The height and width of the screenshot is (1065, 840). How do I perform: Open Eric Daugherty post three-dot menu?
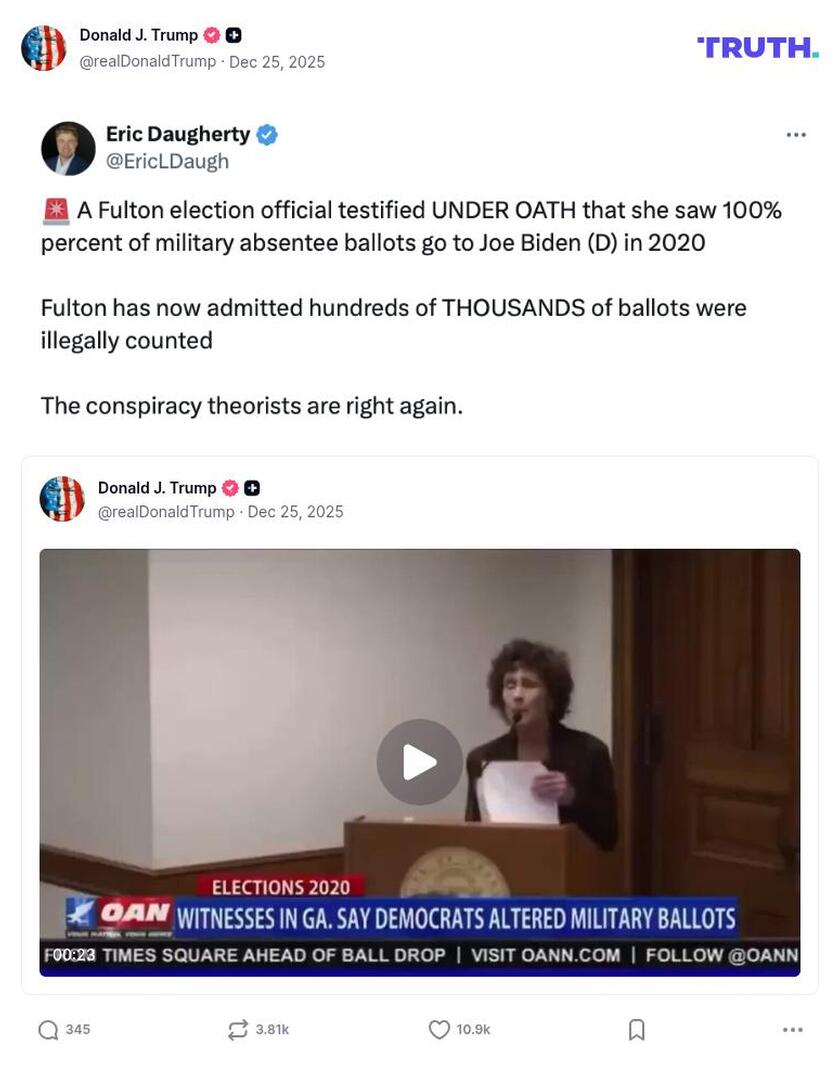(796, 134)
